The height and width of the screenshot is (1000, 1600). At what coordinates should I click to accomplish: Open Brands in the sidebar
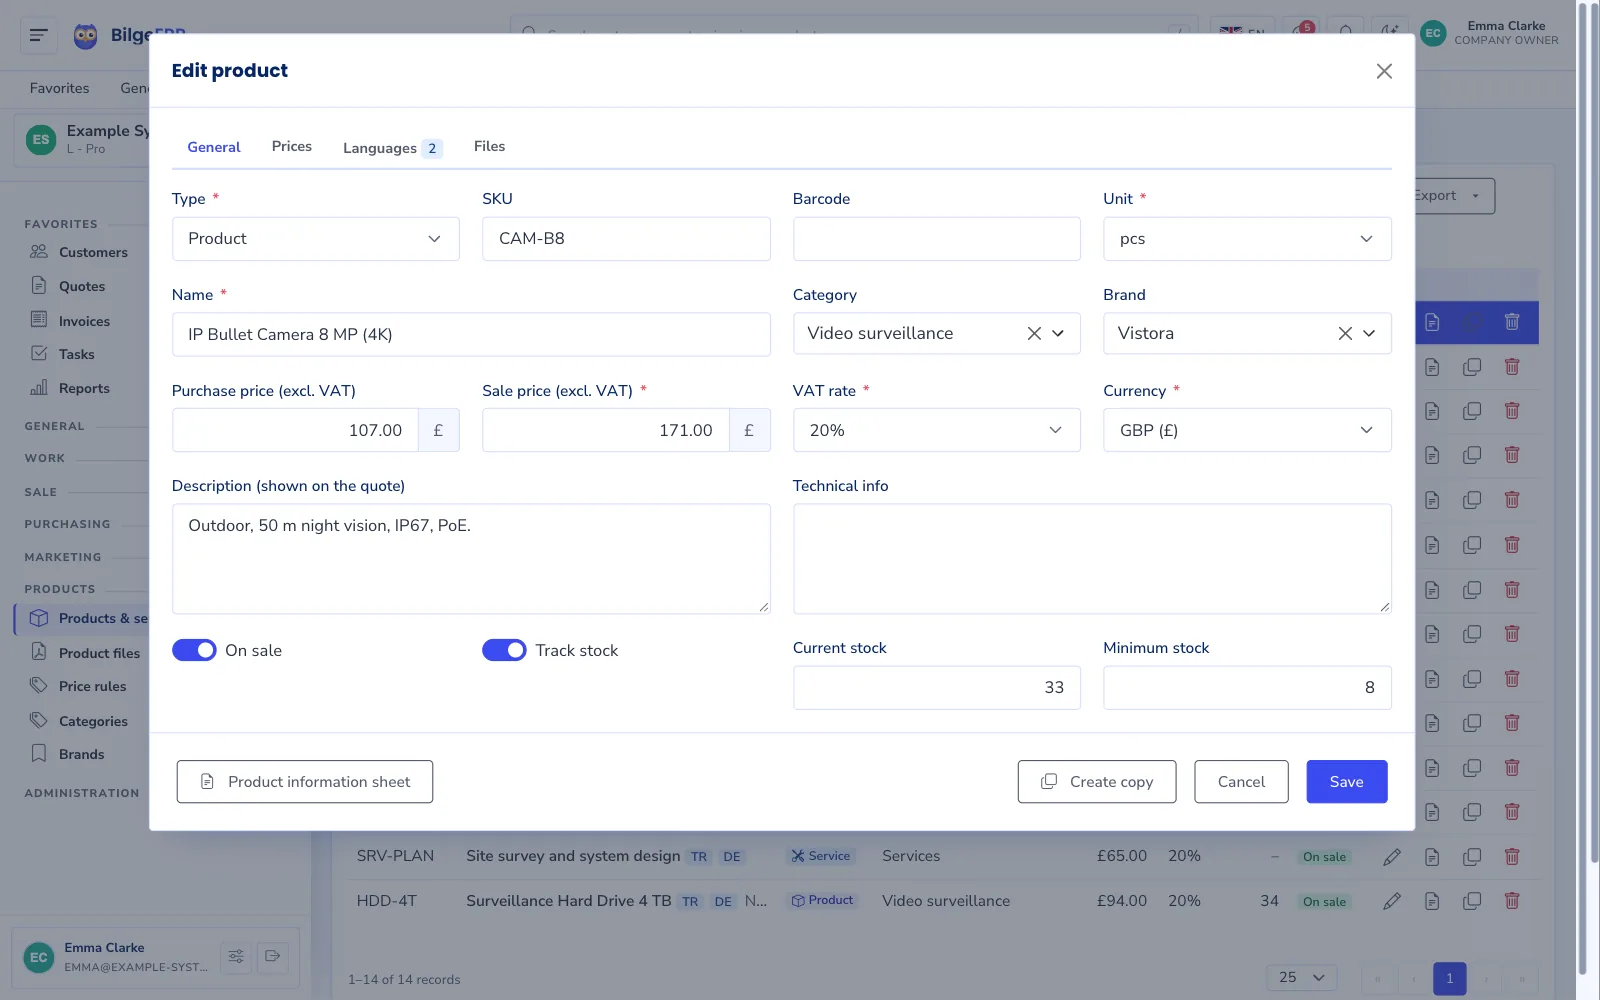(80, 754)
